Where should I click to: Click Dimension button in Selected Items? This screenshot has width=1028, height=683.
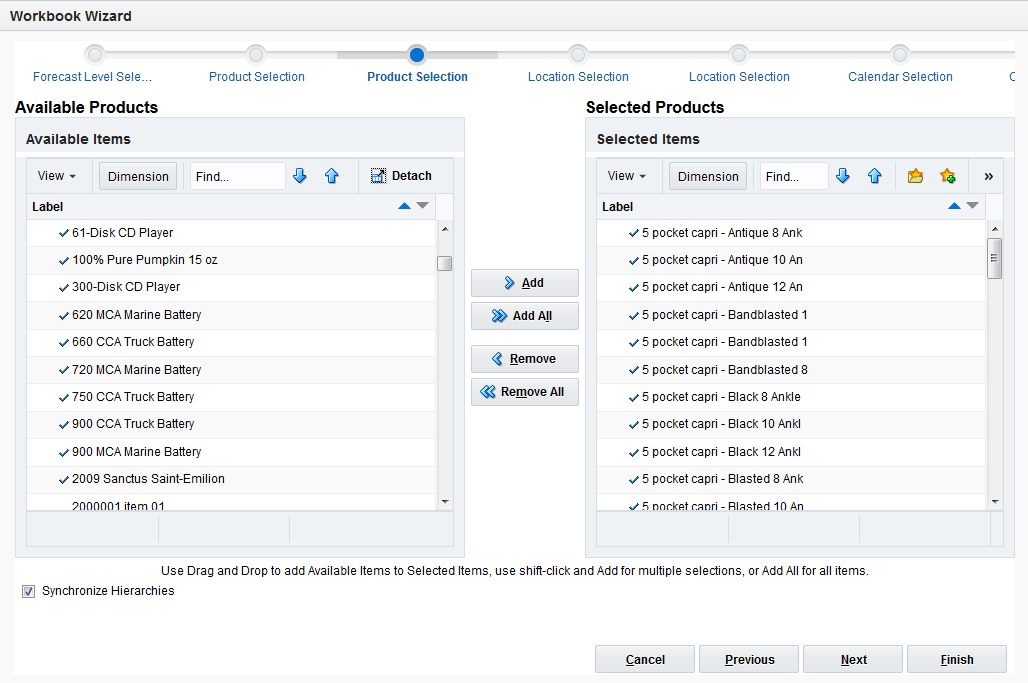click(x=708, y=176)
